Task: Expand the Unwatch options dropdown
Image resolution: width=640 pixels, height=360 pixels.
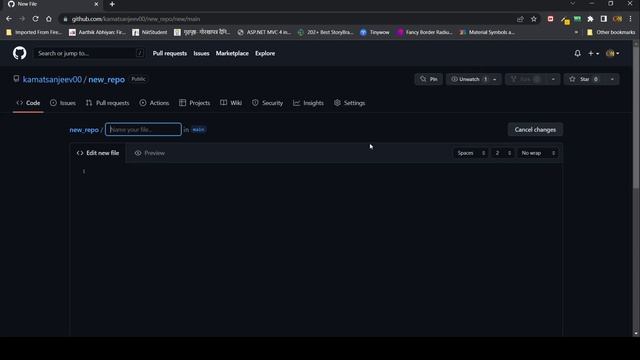Action: coord(495,79)
